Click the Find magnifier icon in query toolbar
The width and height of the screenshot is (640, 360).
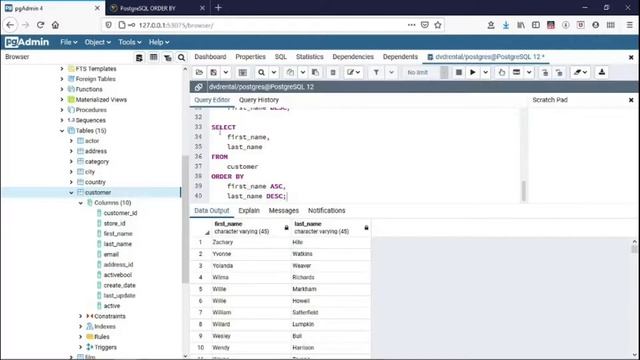tap(261, 72)
